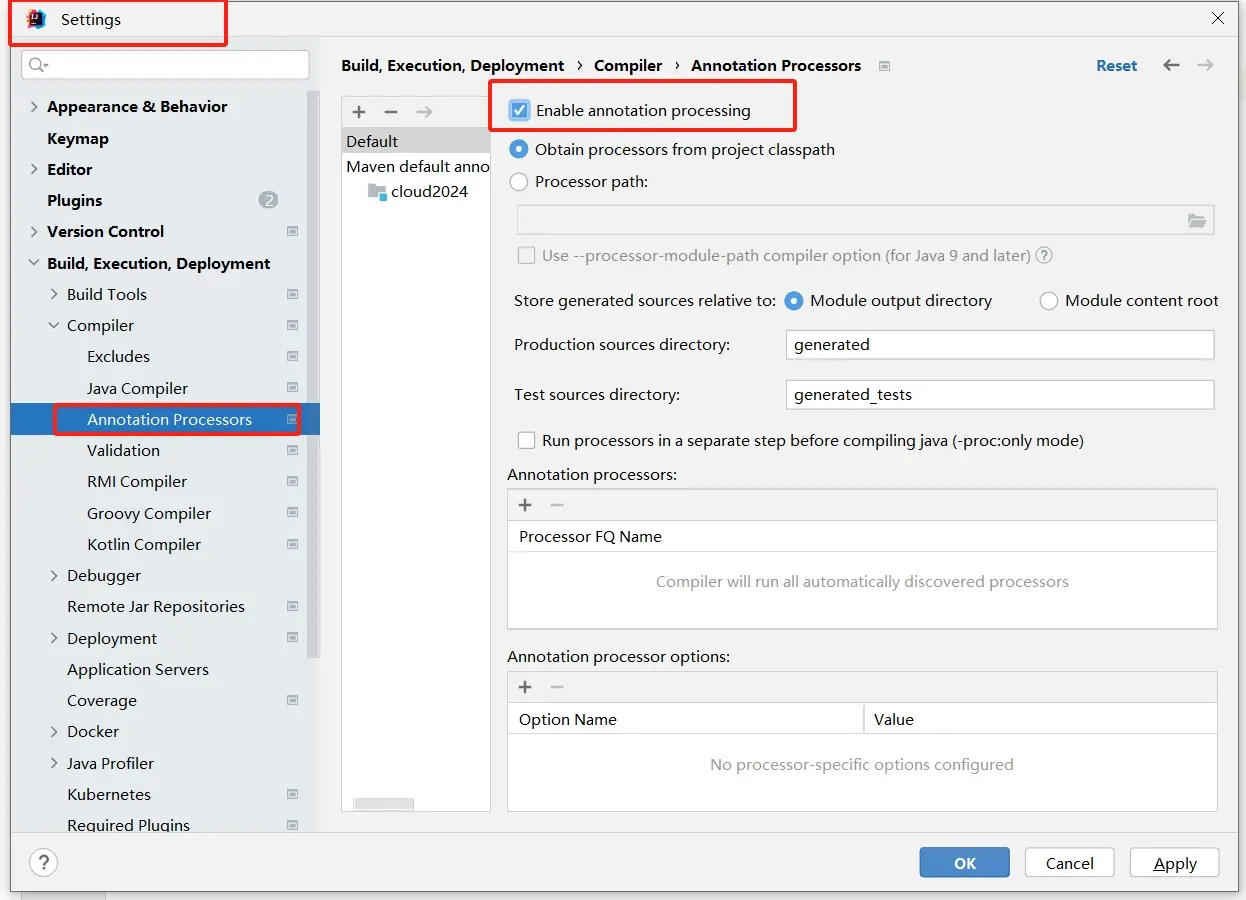Click the copy-profile arrow icon
This screenshot has height=900, width=1246.
coord(423,112)
